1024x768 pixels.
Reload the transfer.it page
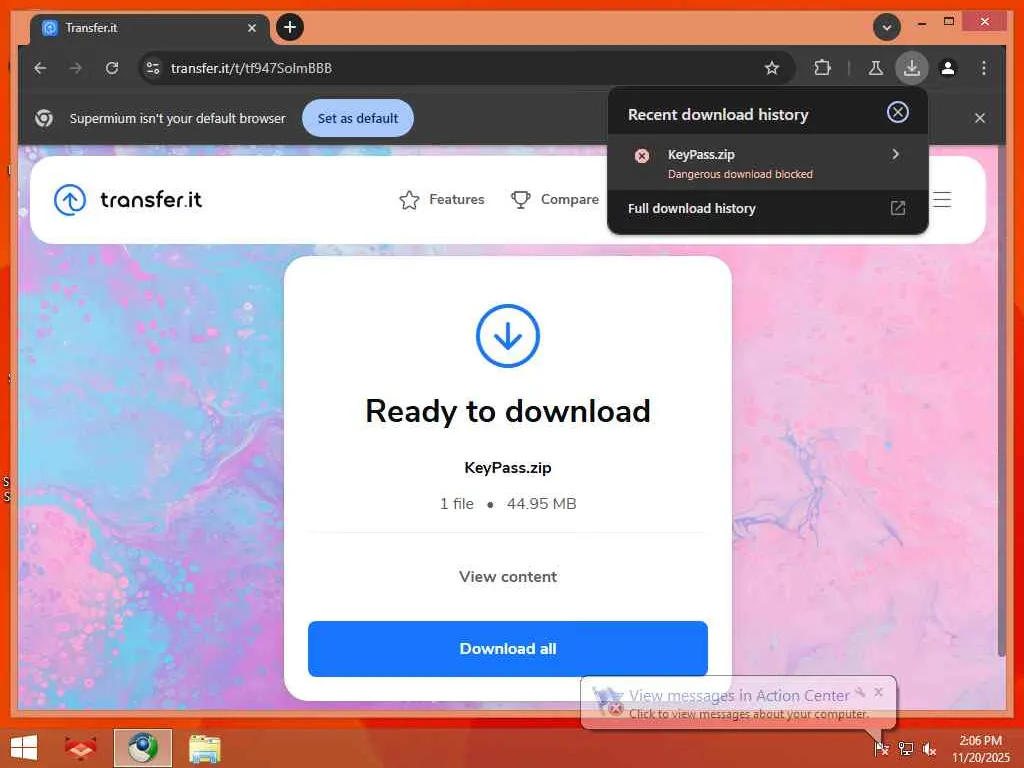click(112, 68)
